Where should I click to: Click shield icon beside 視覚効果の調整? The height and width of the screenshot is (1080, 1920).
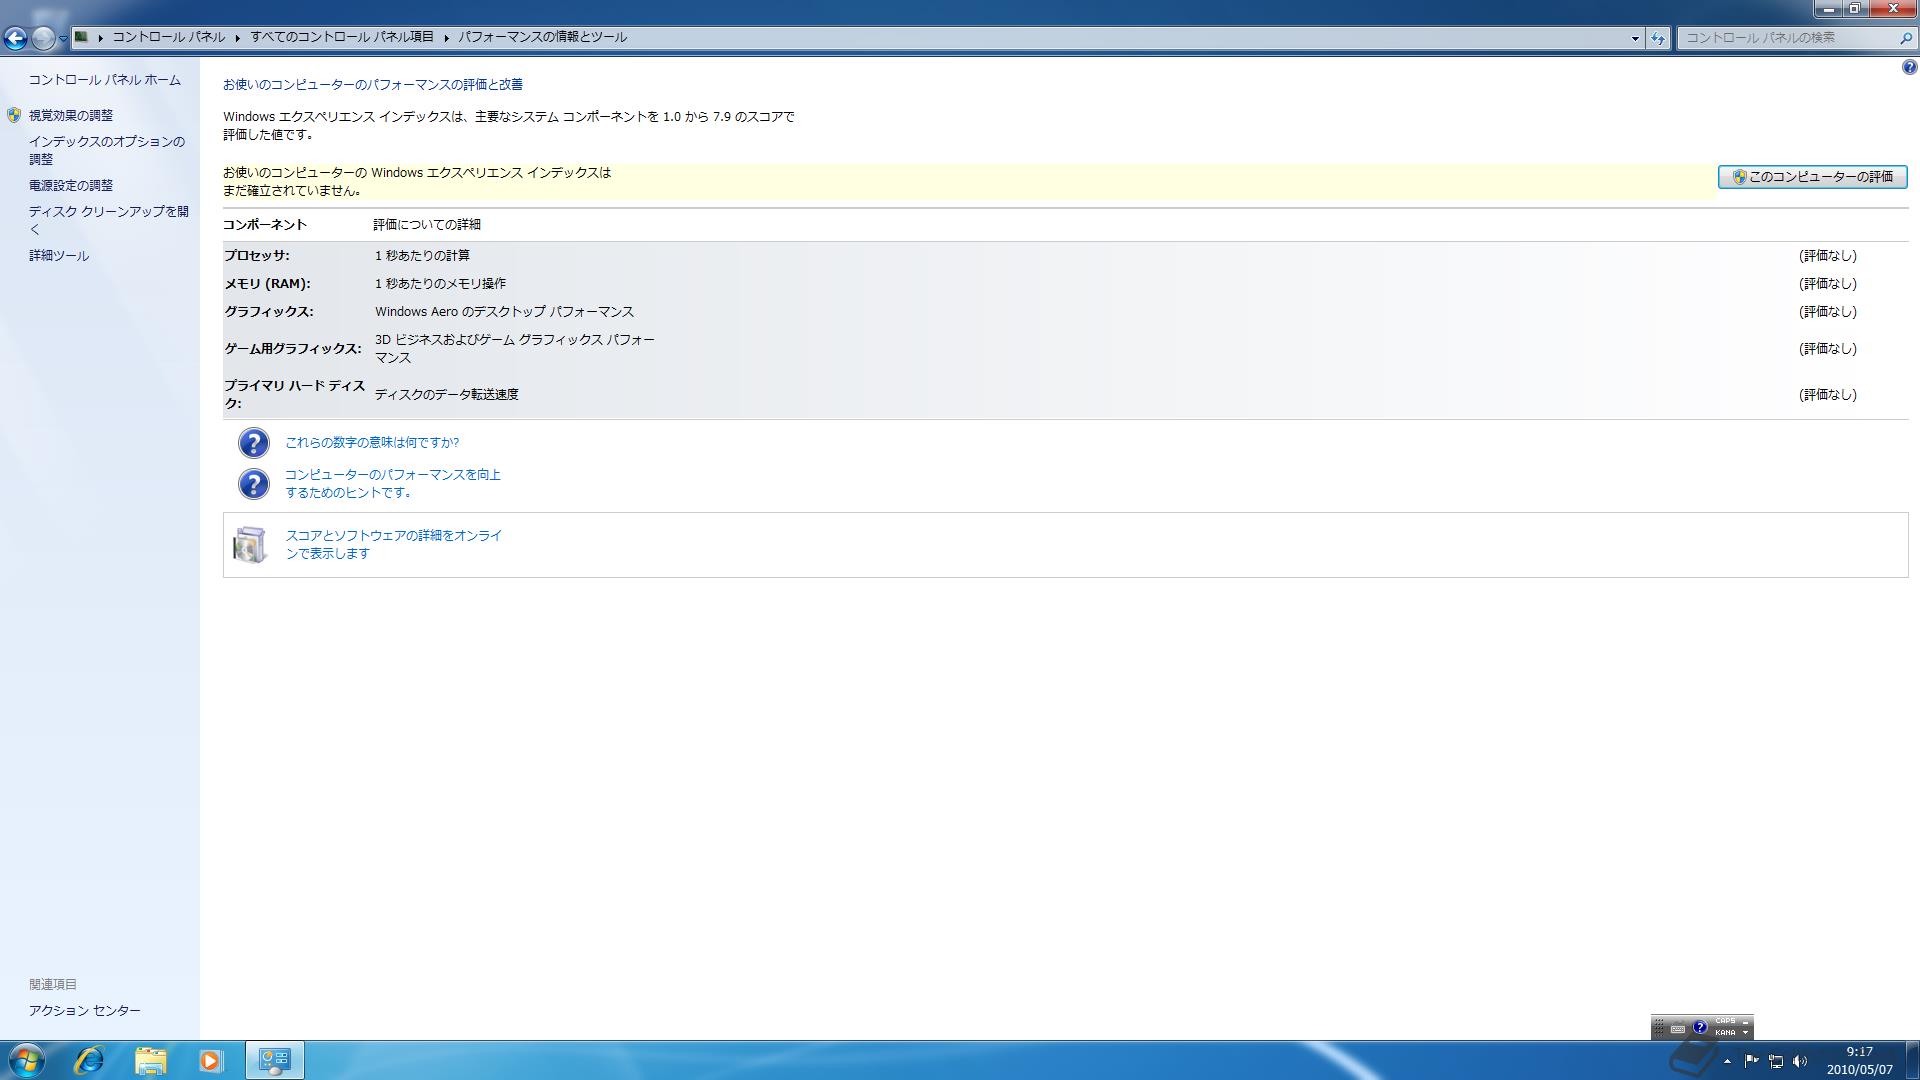14,116
